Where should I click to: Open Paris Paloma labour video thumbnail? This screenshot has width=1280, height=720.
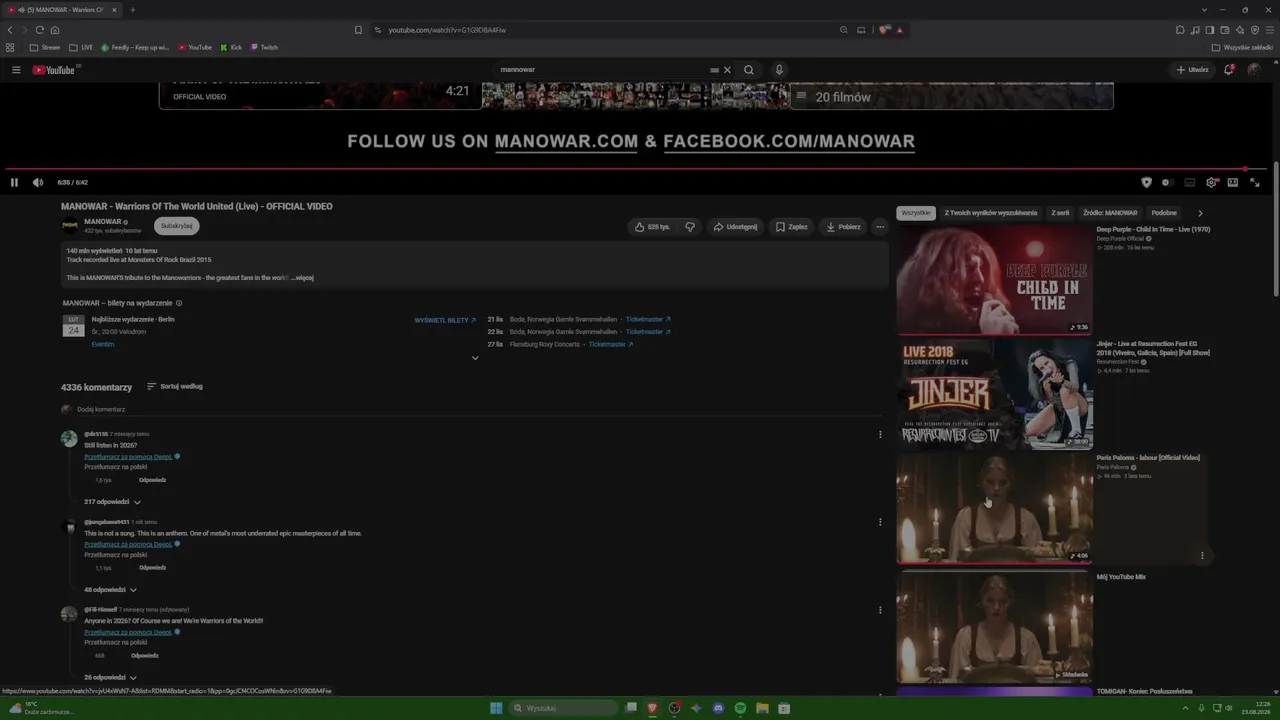pos(995,509)
